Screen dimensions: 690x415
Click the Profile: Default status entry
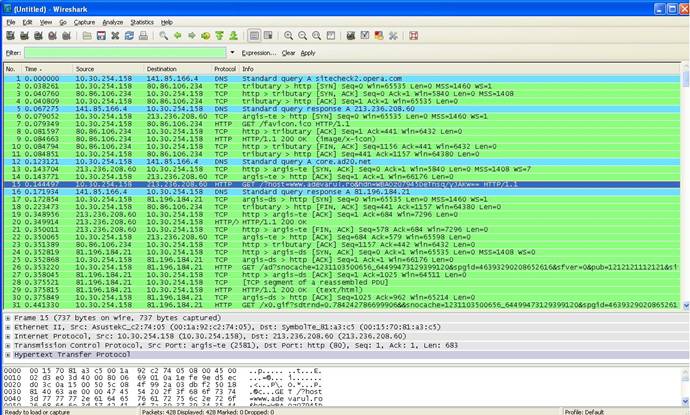[x=584, y=412]
